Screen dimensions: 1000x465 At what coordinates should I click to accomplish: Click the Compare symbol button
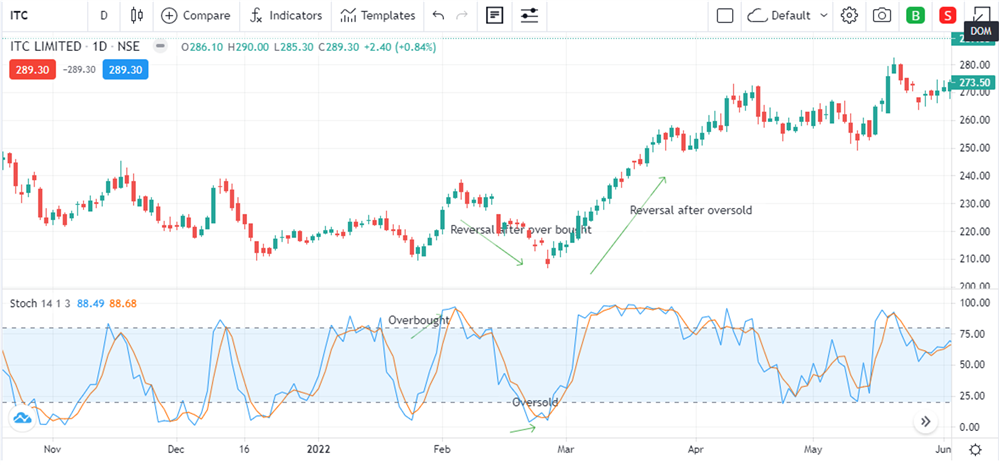tap(196, 15)
